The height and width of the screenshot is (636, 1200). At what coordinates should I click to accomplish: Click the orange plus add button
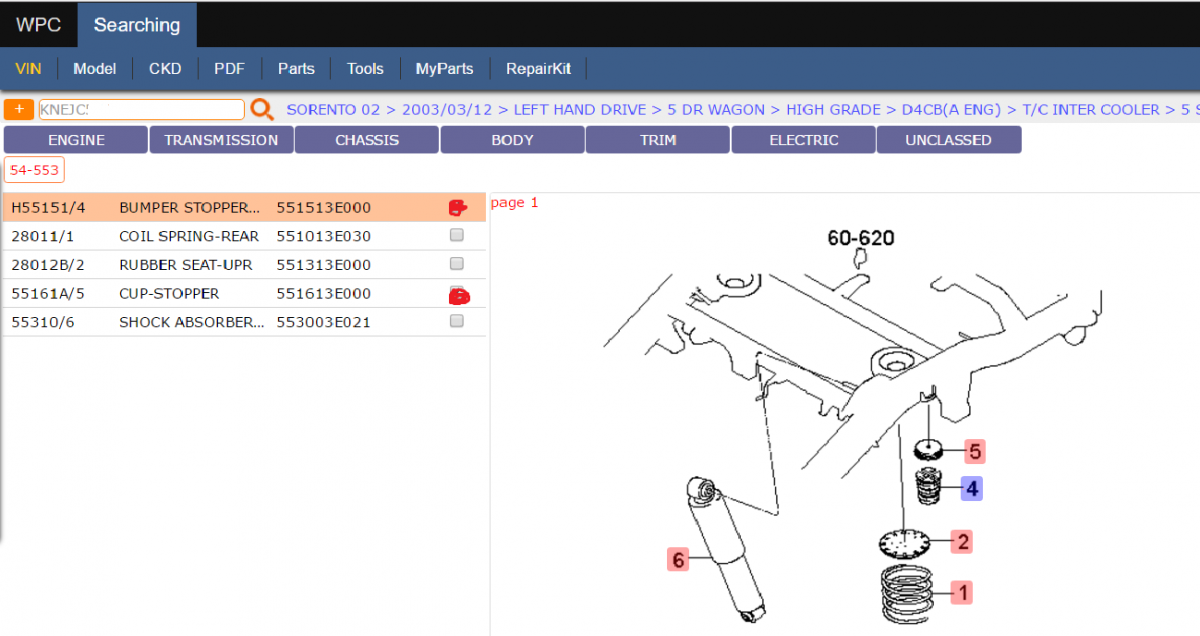[19, 110]
